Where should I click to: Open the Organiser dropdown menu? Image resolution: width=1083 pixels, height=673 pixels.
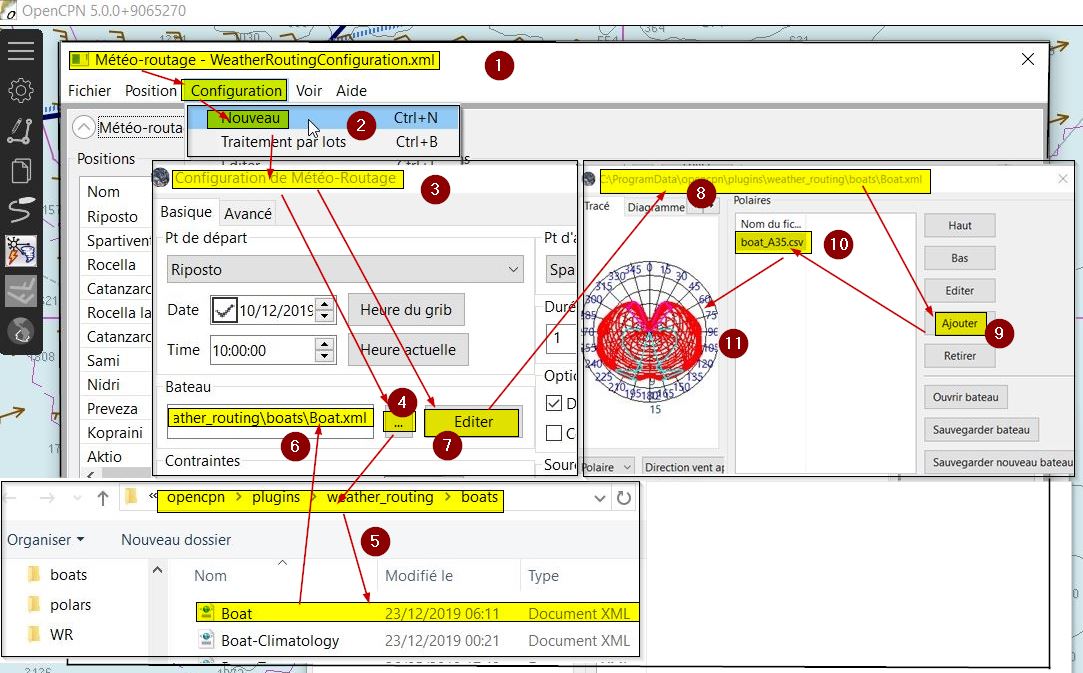coord(46,540)
